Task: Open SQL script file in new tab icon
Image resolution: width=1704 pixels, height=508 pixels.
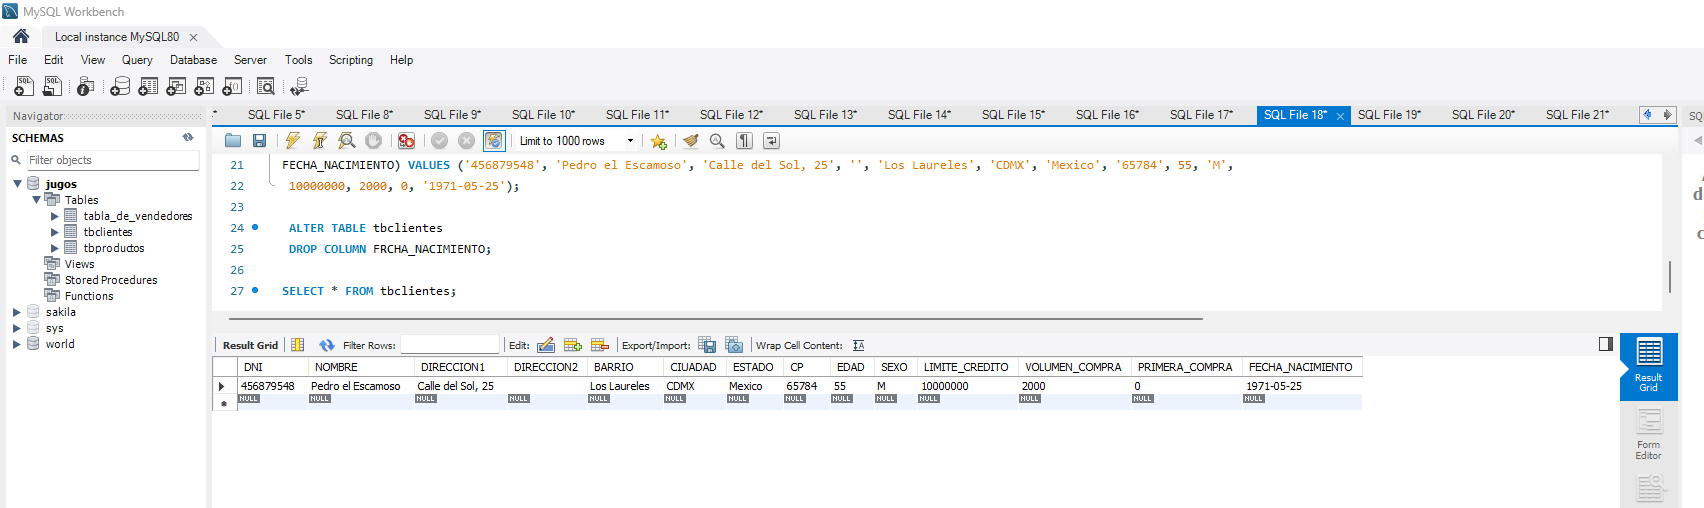Action: pos(53,87)
